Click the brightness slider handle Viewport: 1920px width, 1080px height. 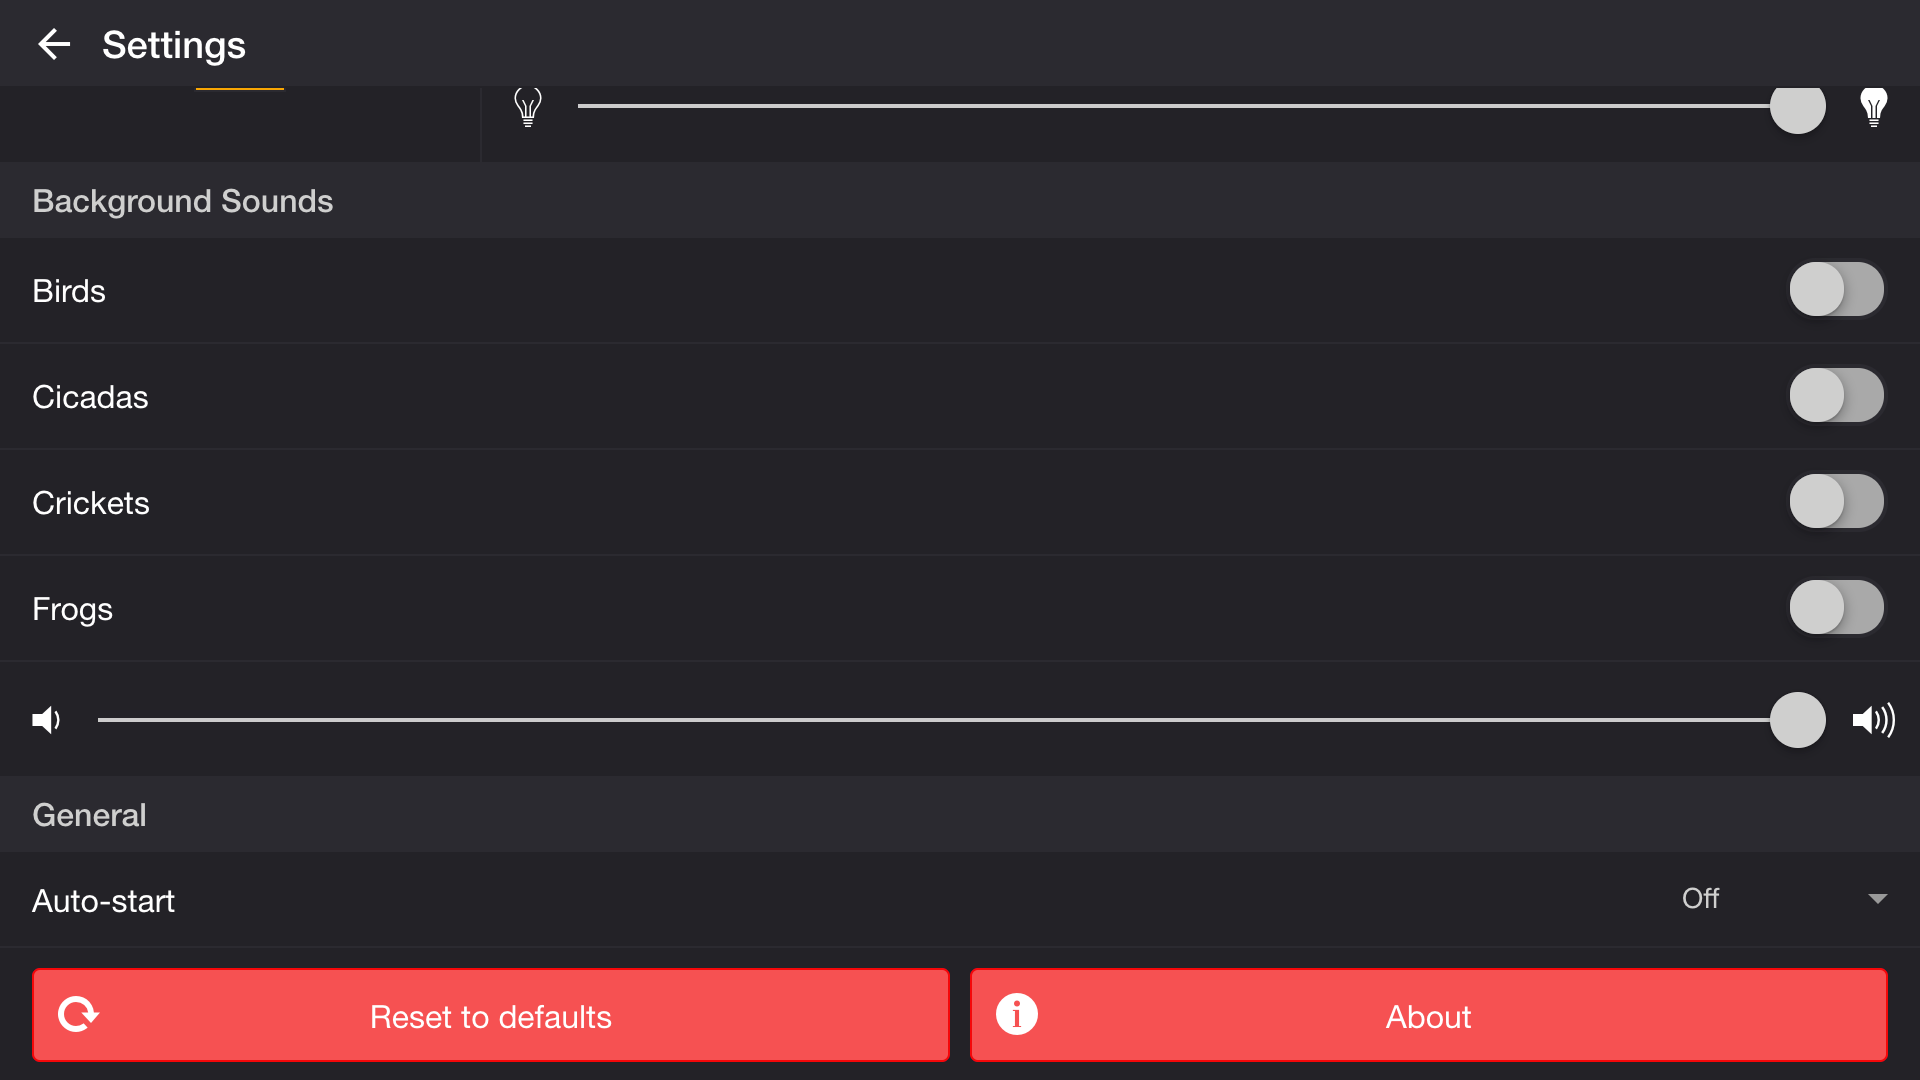coord(1797,107)
